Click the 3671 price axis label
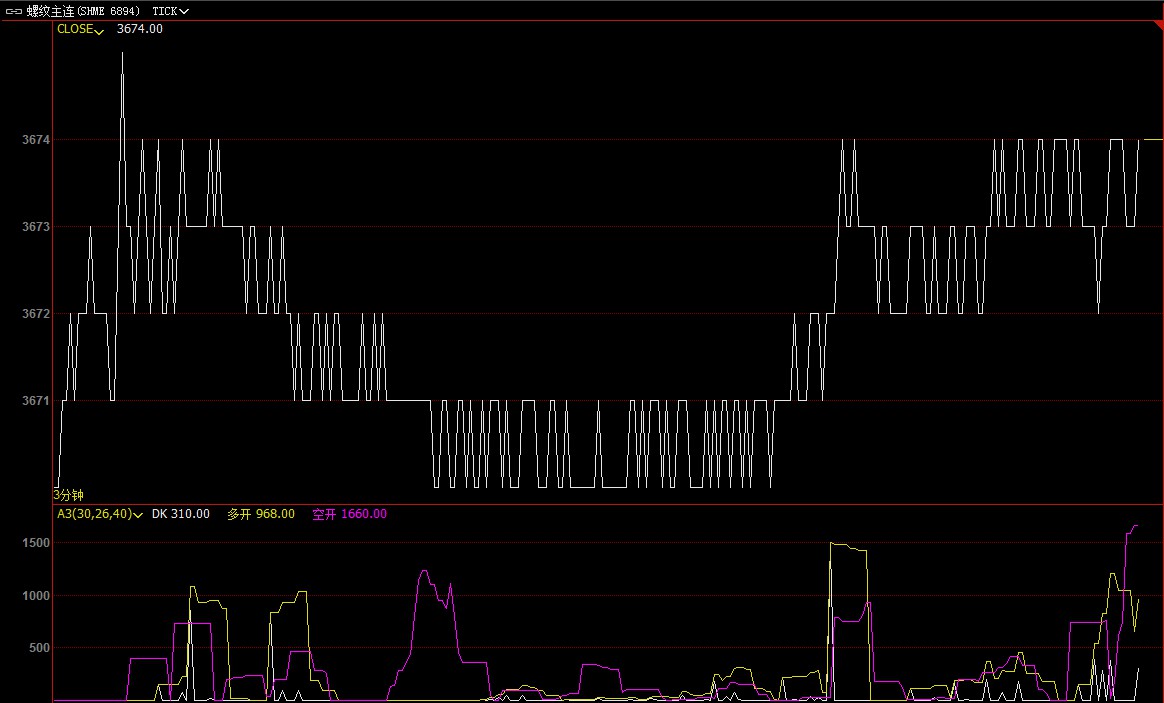The height and width of the screenshot is (703, 1164). 35,401
